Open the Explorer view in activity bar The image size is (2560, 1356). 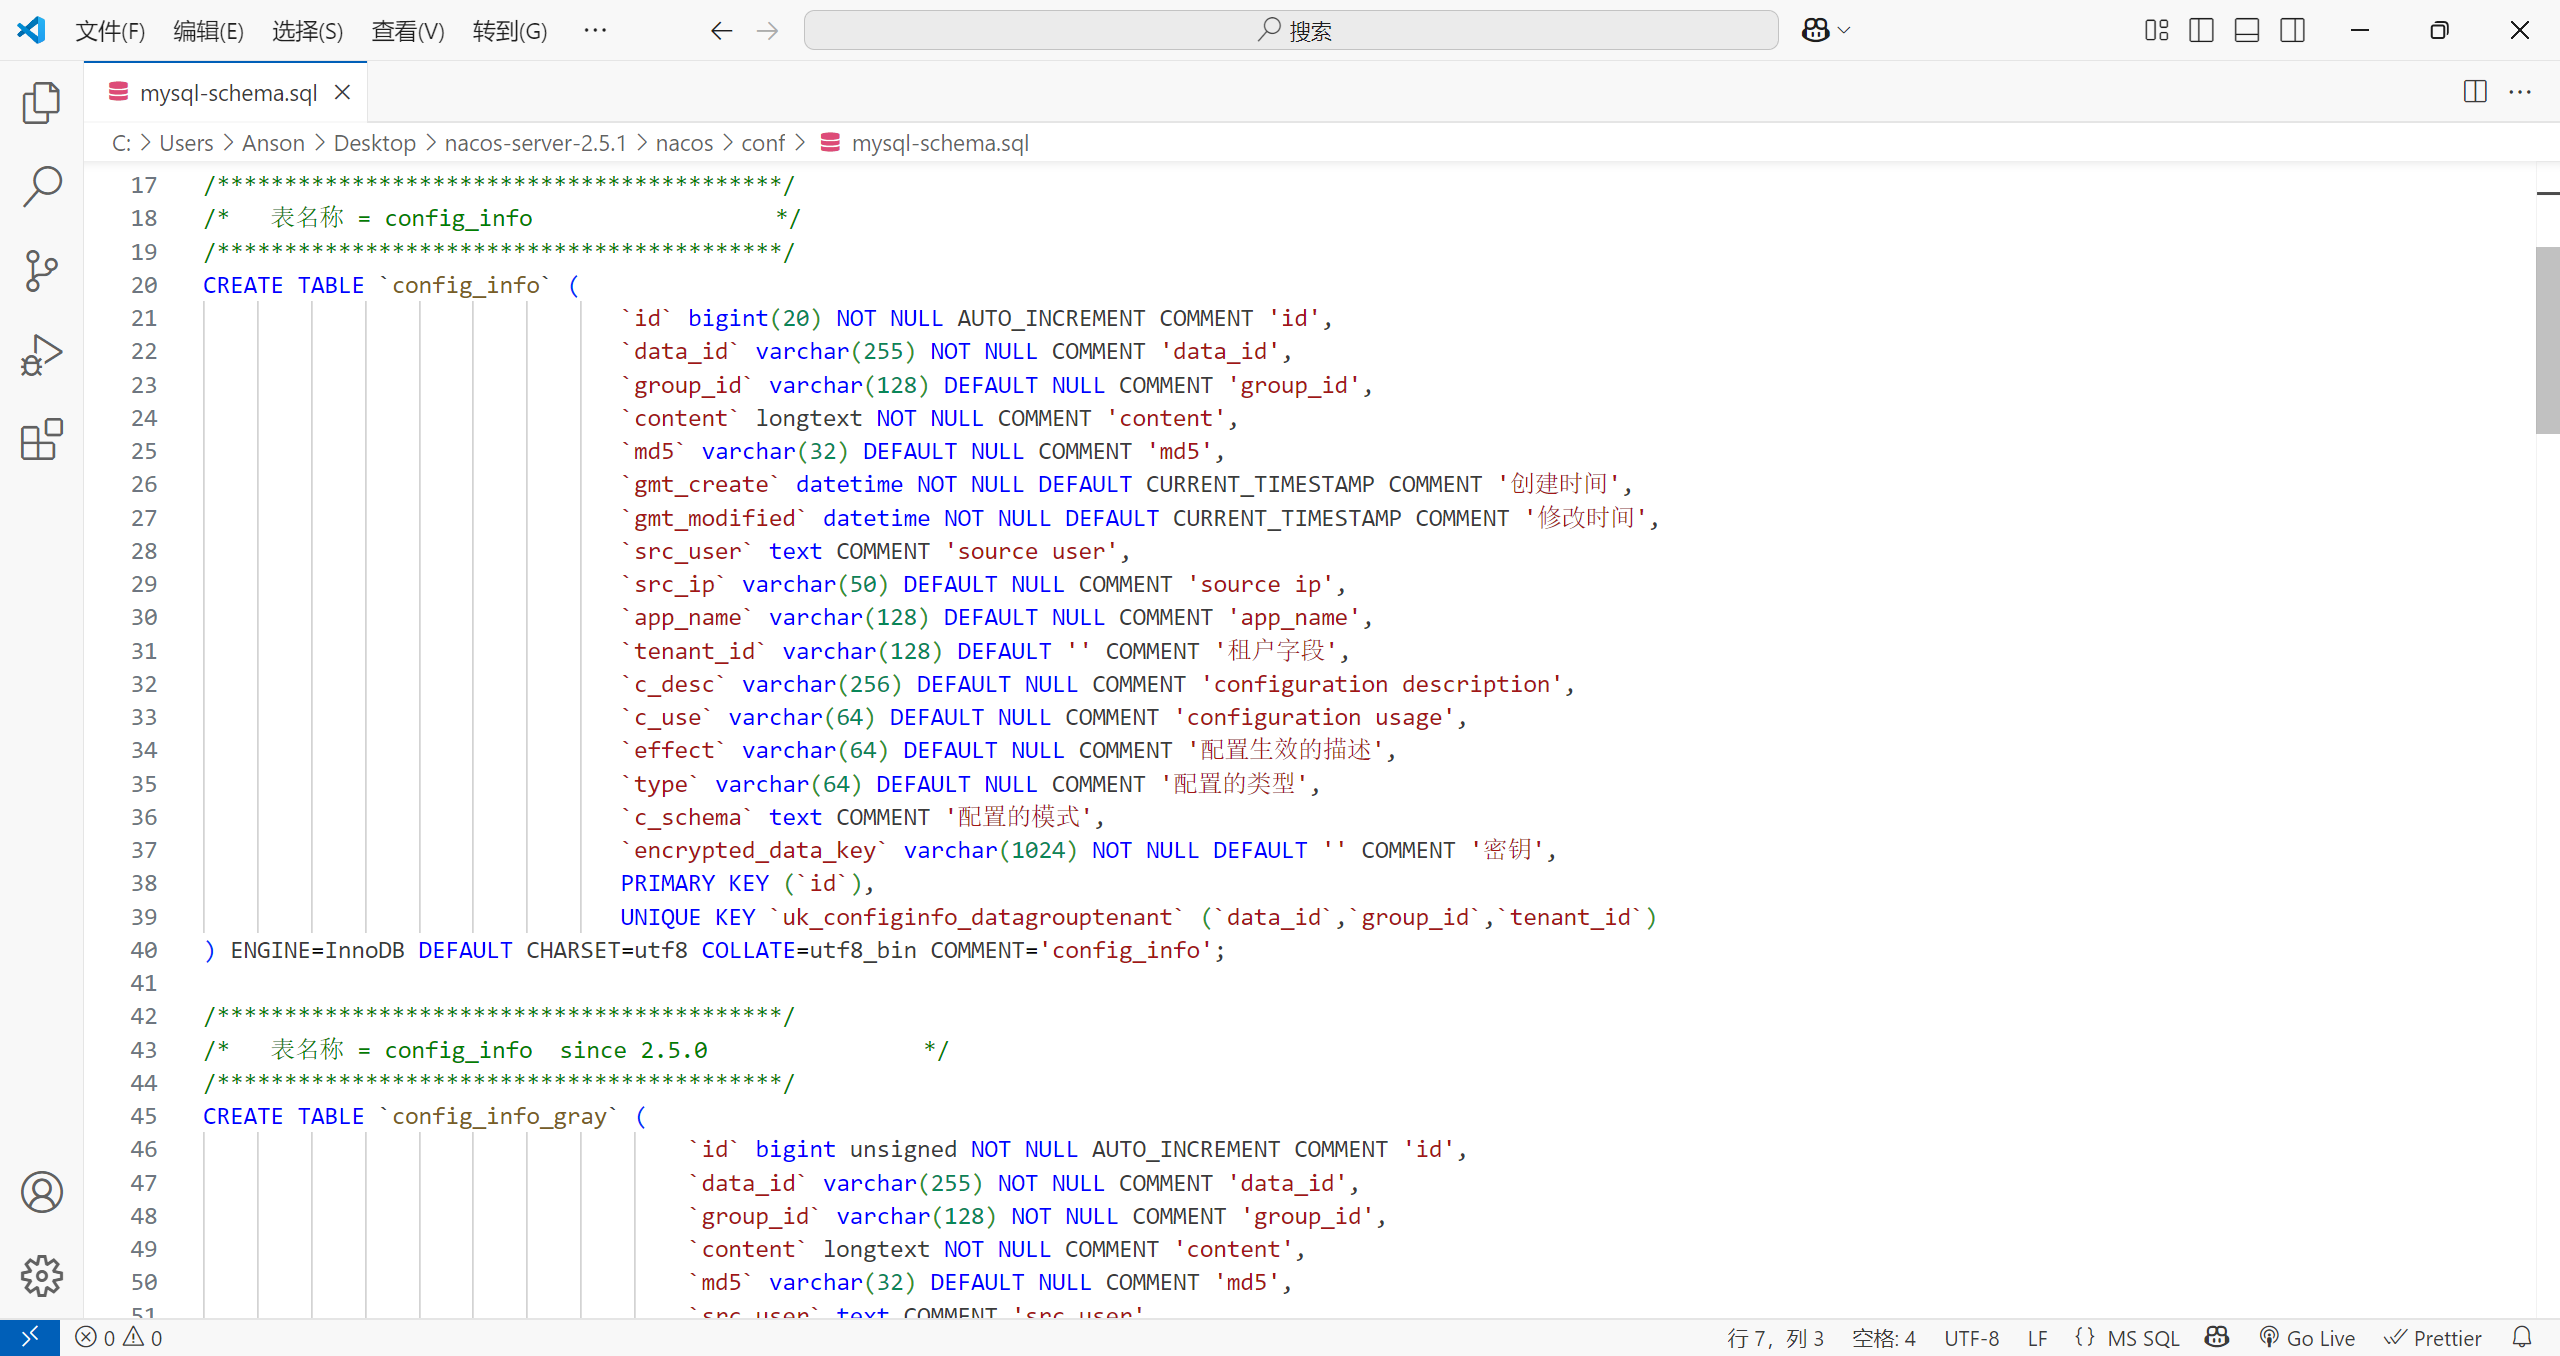point(41,102)
